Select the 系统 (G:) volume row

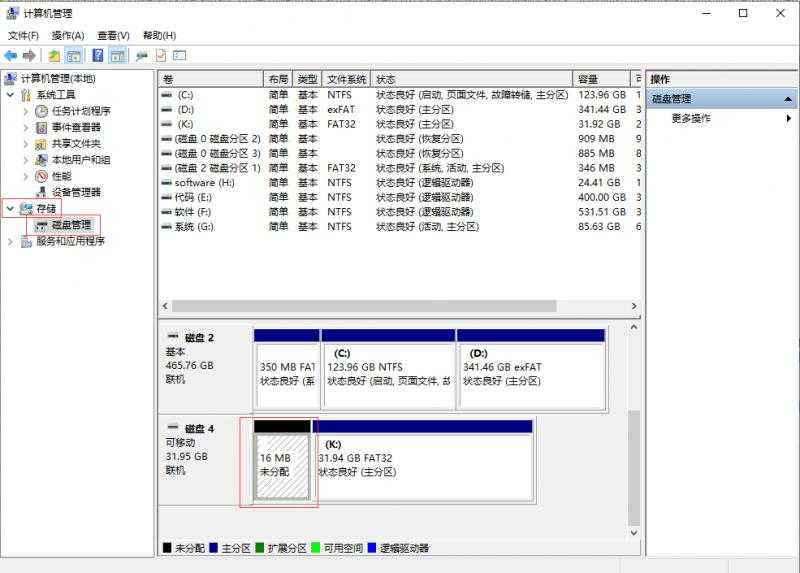[401, 227]
